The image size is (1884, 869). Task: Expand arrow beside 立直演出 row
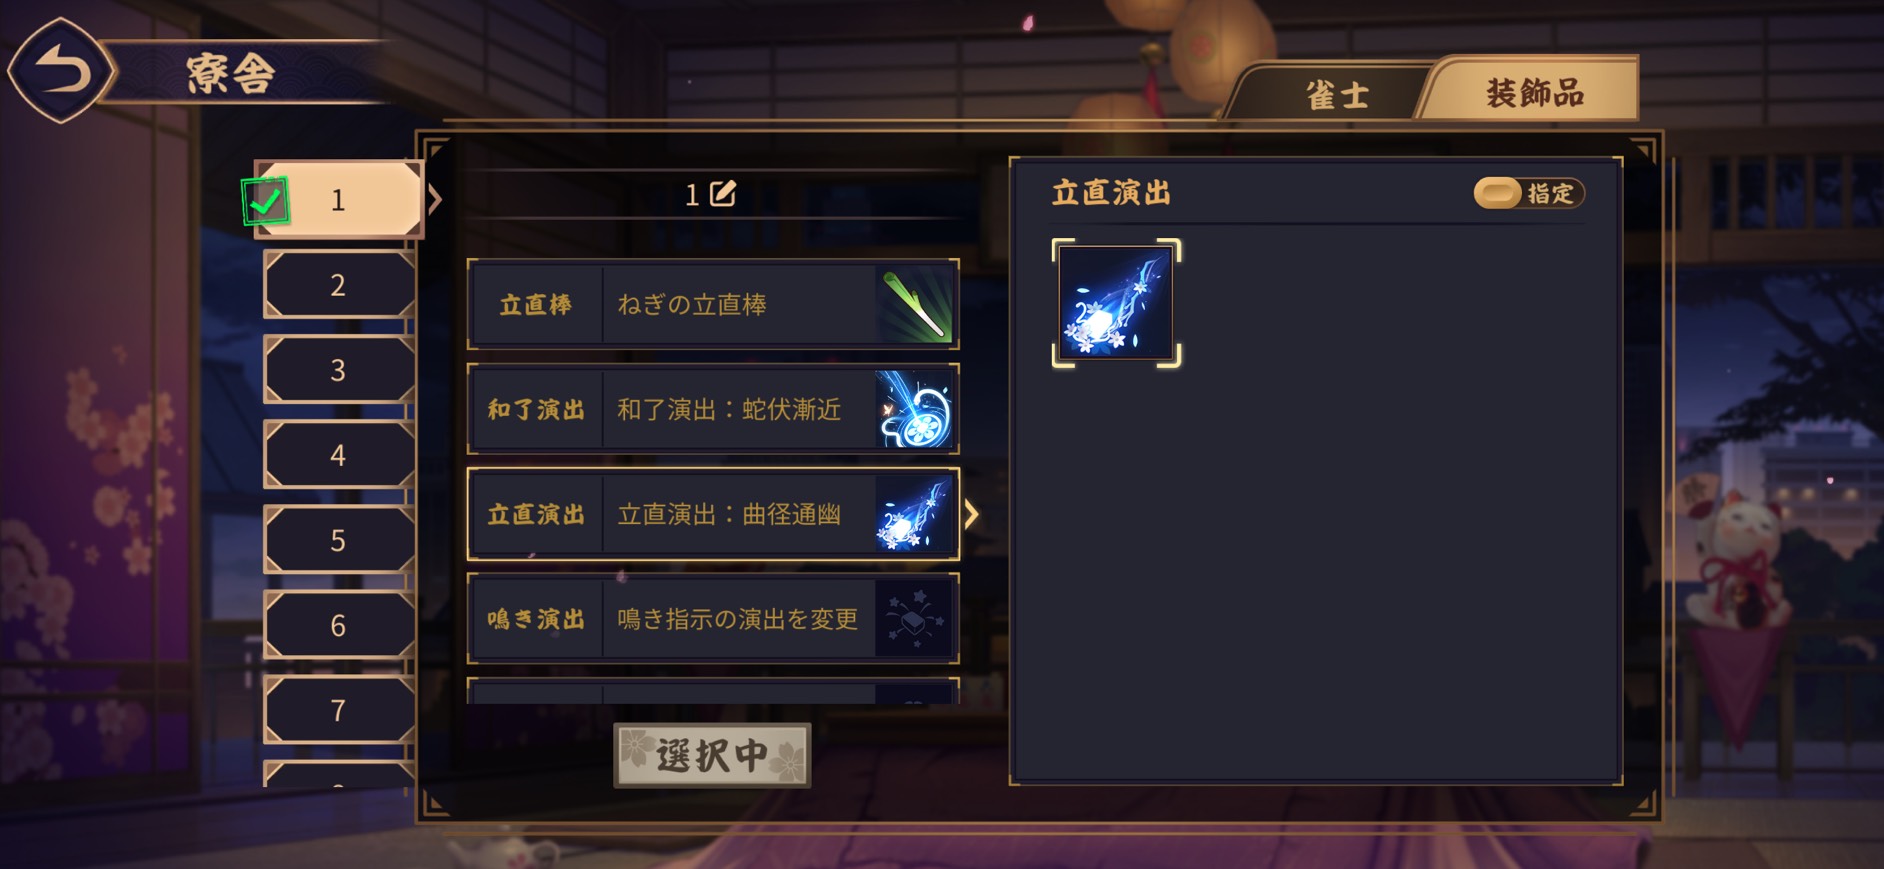[x=971, y=515]
